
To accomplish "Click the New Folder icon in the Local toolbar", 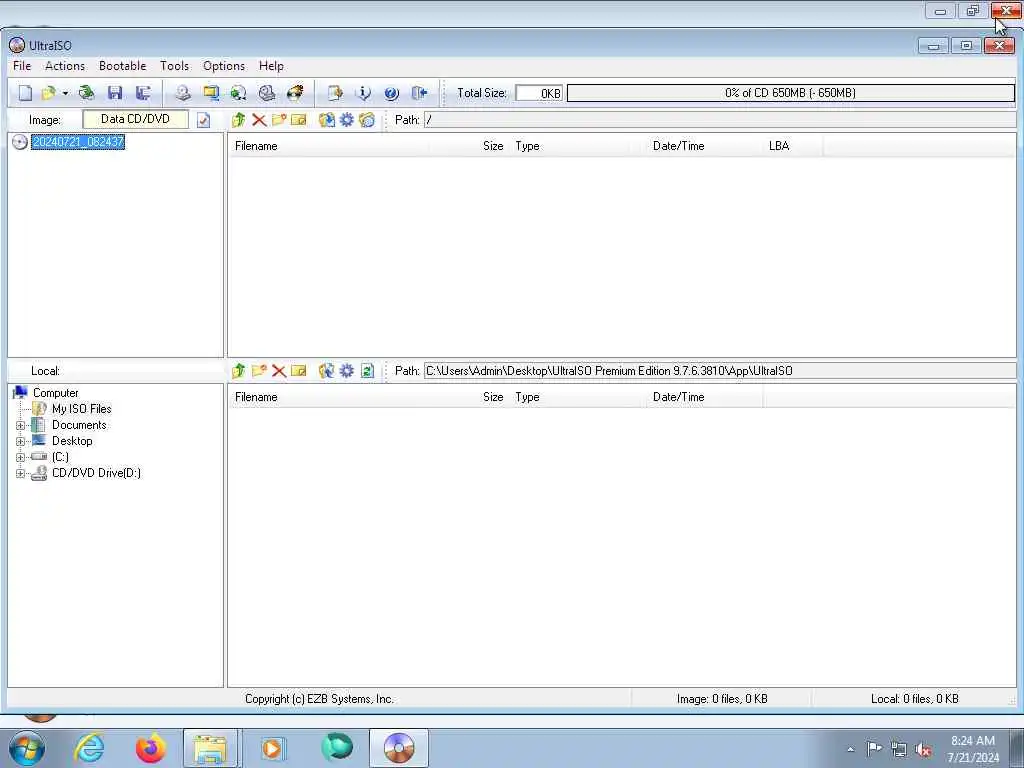I will (259, 371).
